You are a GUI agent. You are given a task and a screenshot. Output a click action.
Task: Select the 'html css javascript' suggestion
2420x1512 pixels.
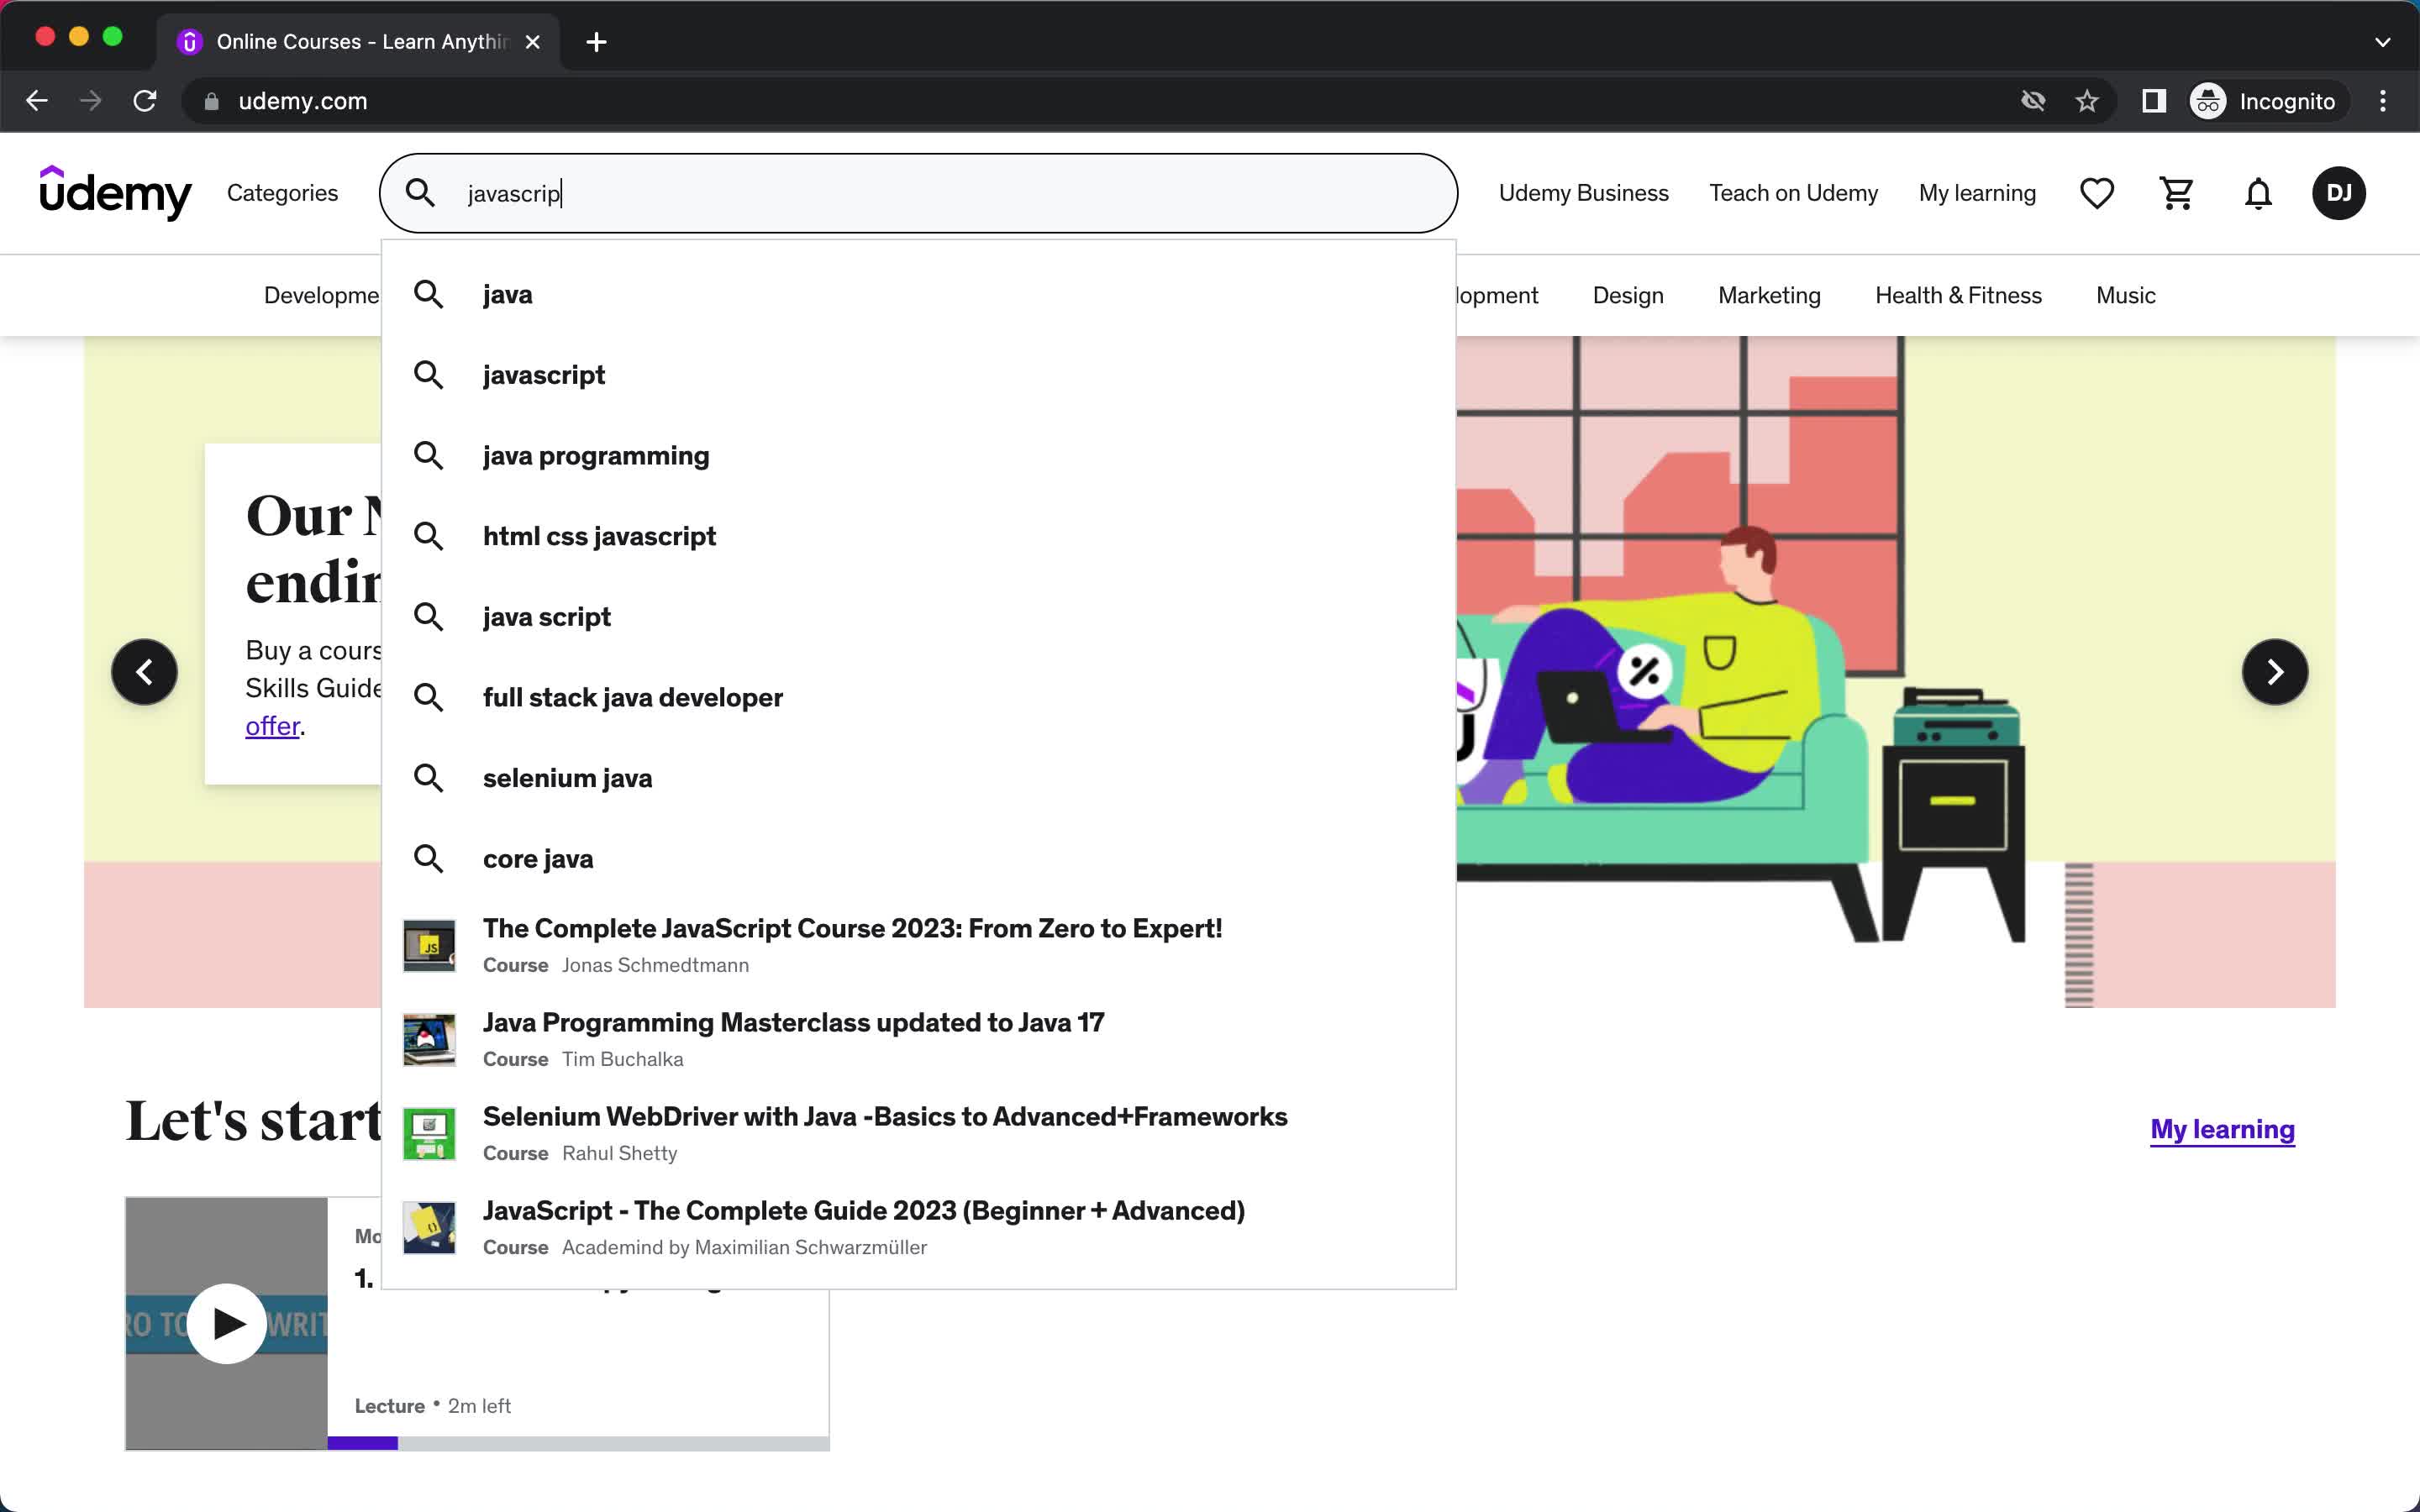click(x=918, y=536)
